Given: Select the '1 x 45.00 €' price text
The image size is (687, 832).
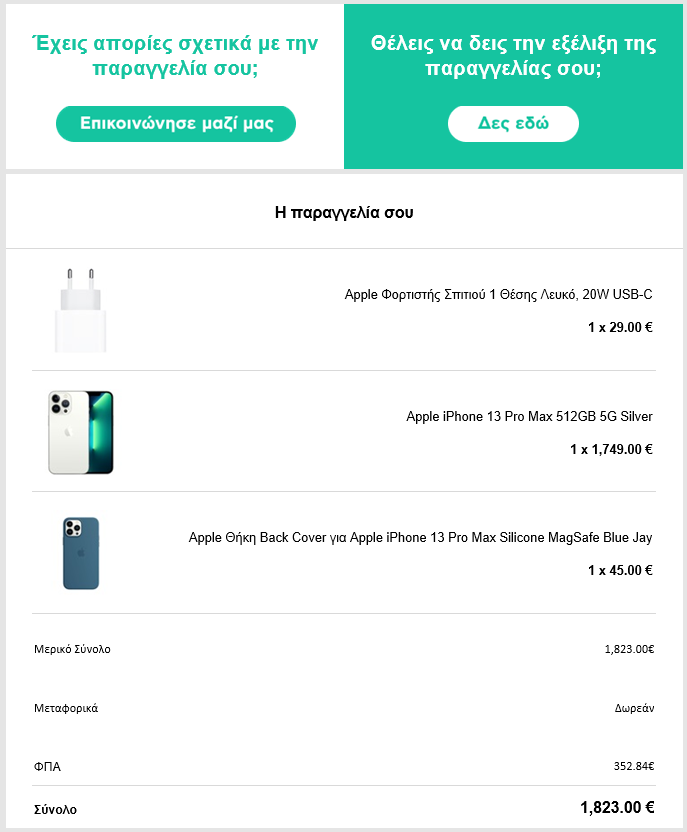Looking at the screenshot, I should [x=620, y=570].
